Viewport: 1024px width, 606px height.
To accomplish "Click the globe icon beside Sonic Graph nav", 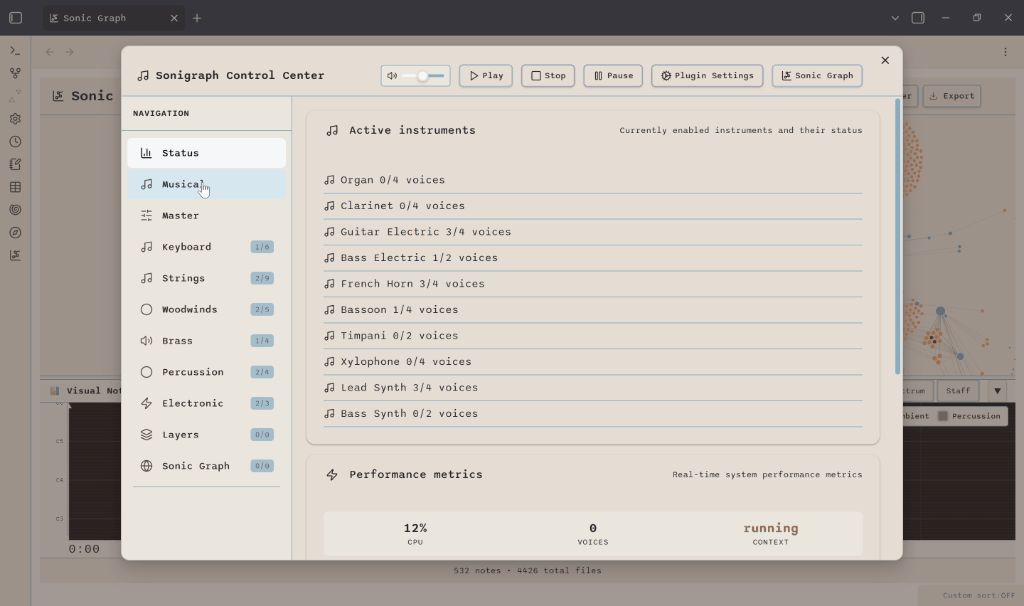I will click(146, 466).
